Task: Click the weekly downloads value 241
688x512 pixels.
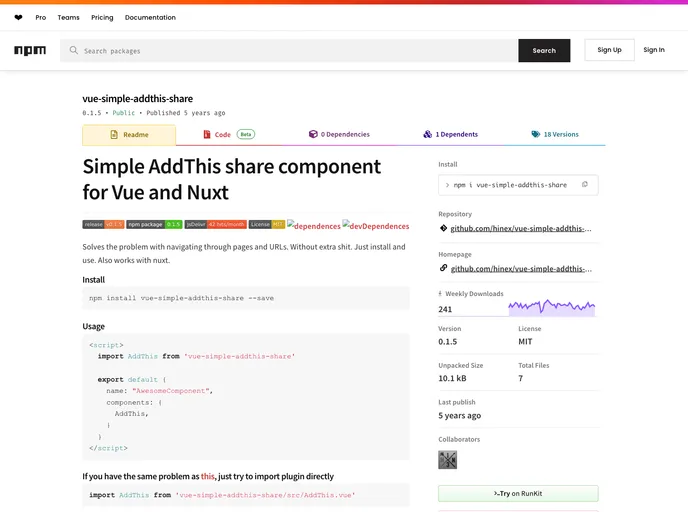Action: tap(445, 309)
